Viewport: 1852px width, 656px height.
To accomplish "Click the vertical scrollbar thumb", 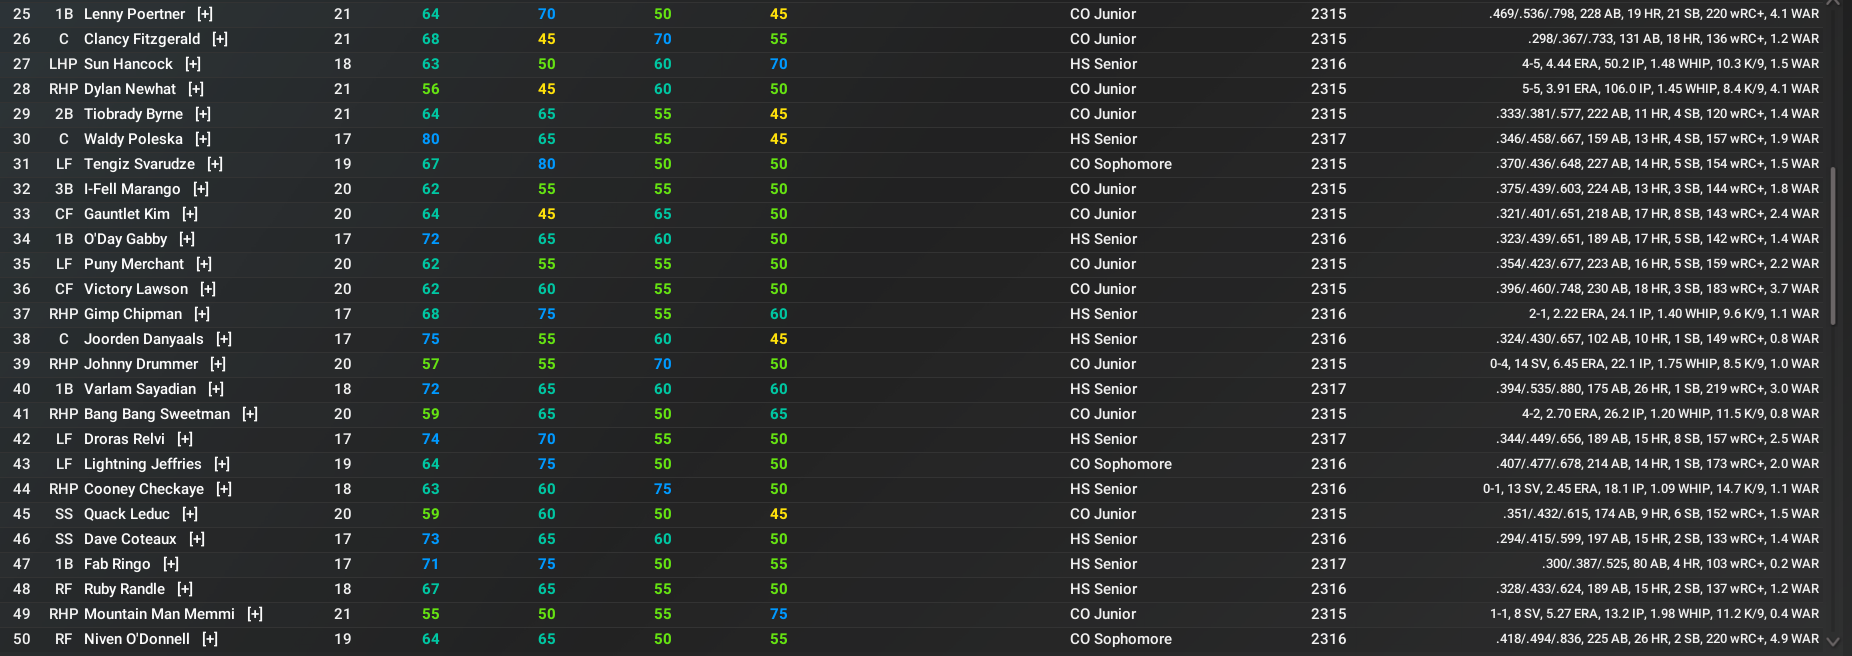I will click(x=1833, y=245).
